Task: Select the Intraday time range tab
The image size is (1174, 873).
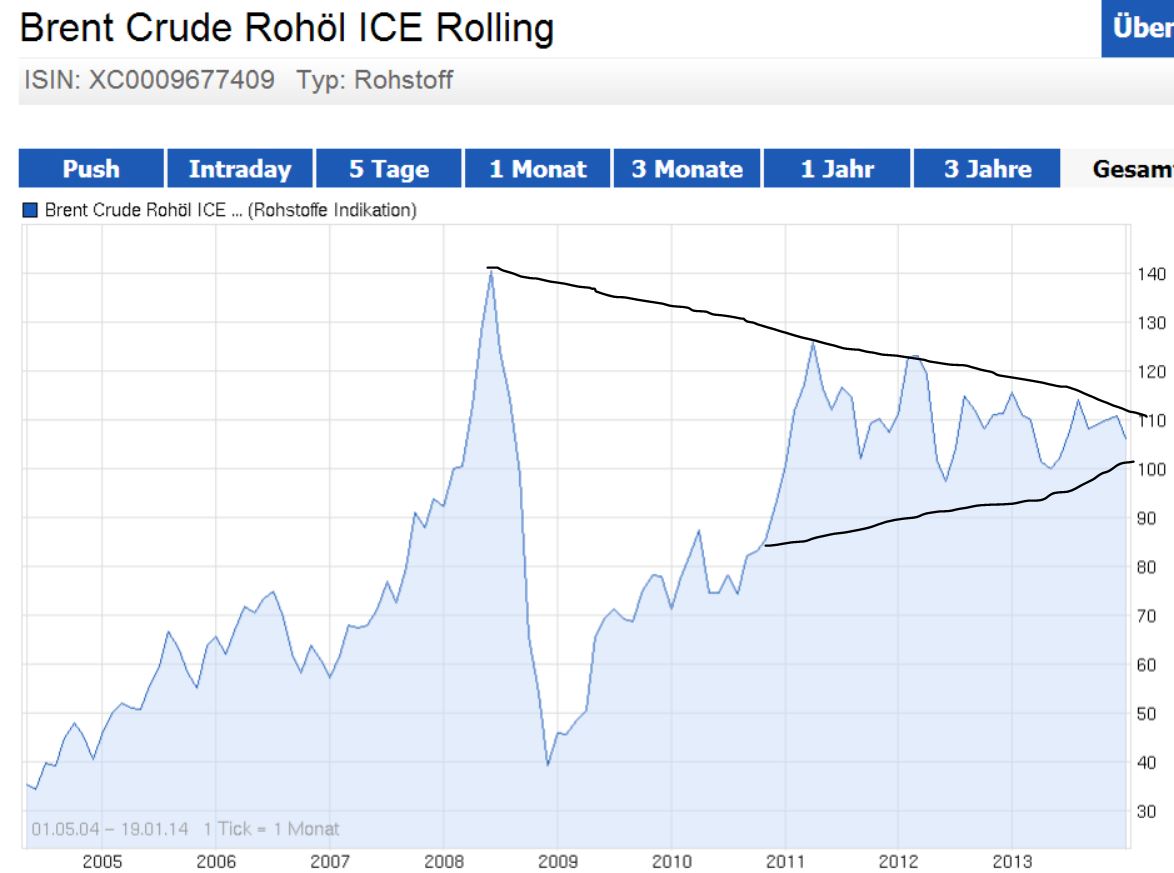Action: pos(239,169)
